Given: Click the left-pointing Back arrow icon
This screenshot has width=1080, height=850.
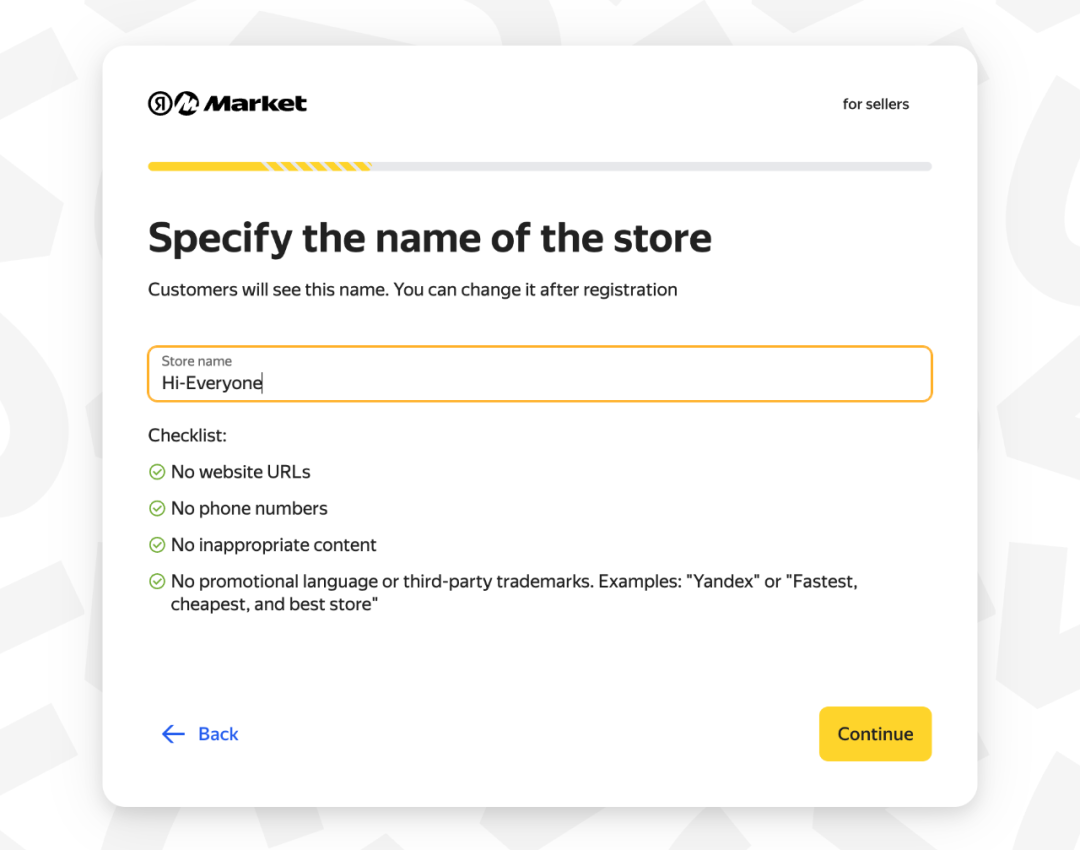Looking at the screenshot, I should pos(173,734).
